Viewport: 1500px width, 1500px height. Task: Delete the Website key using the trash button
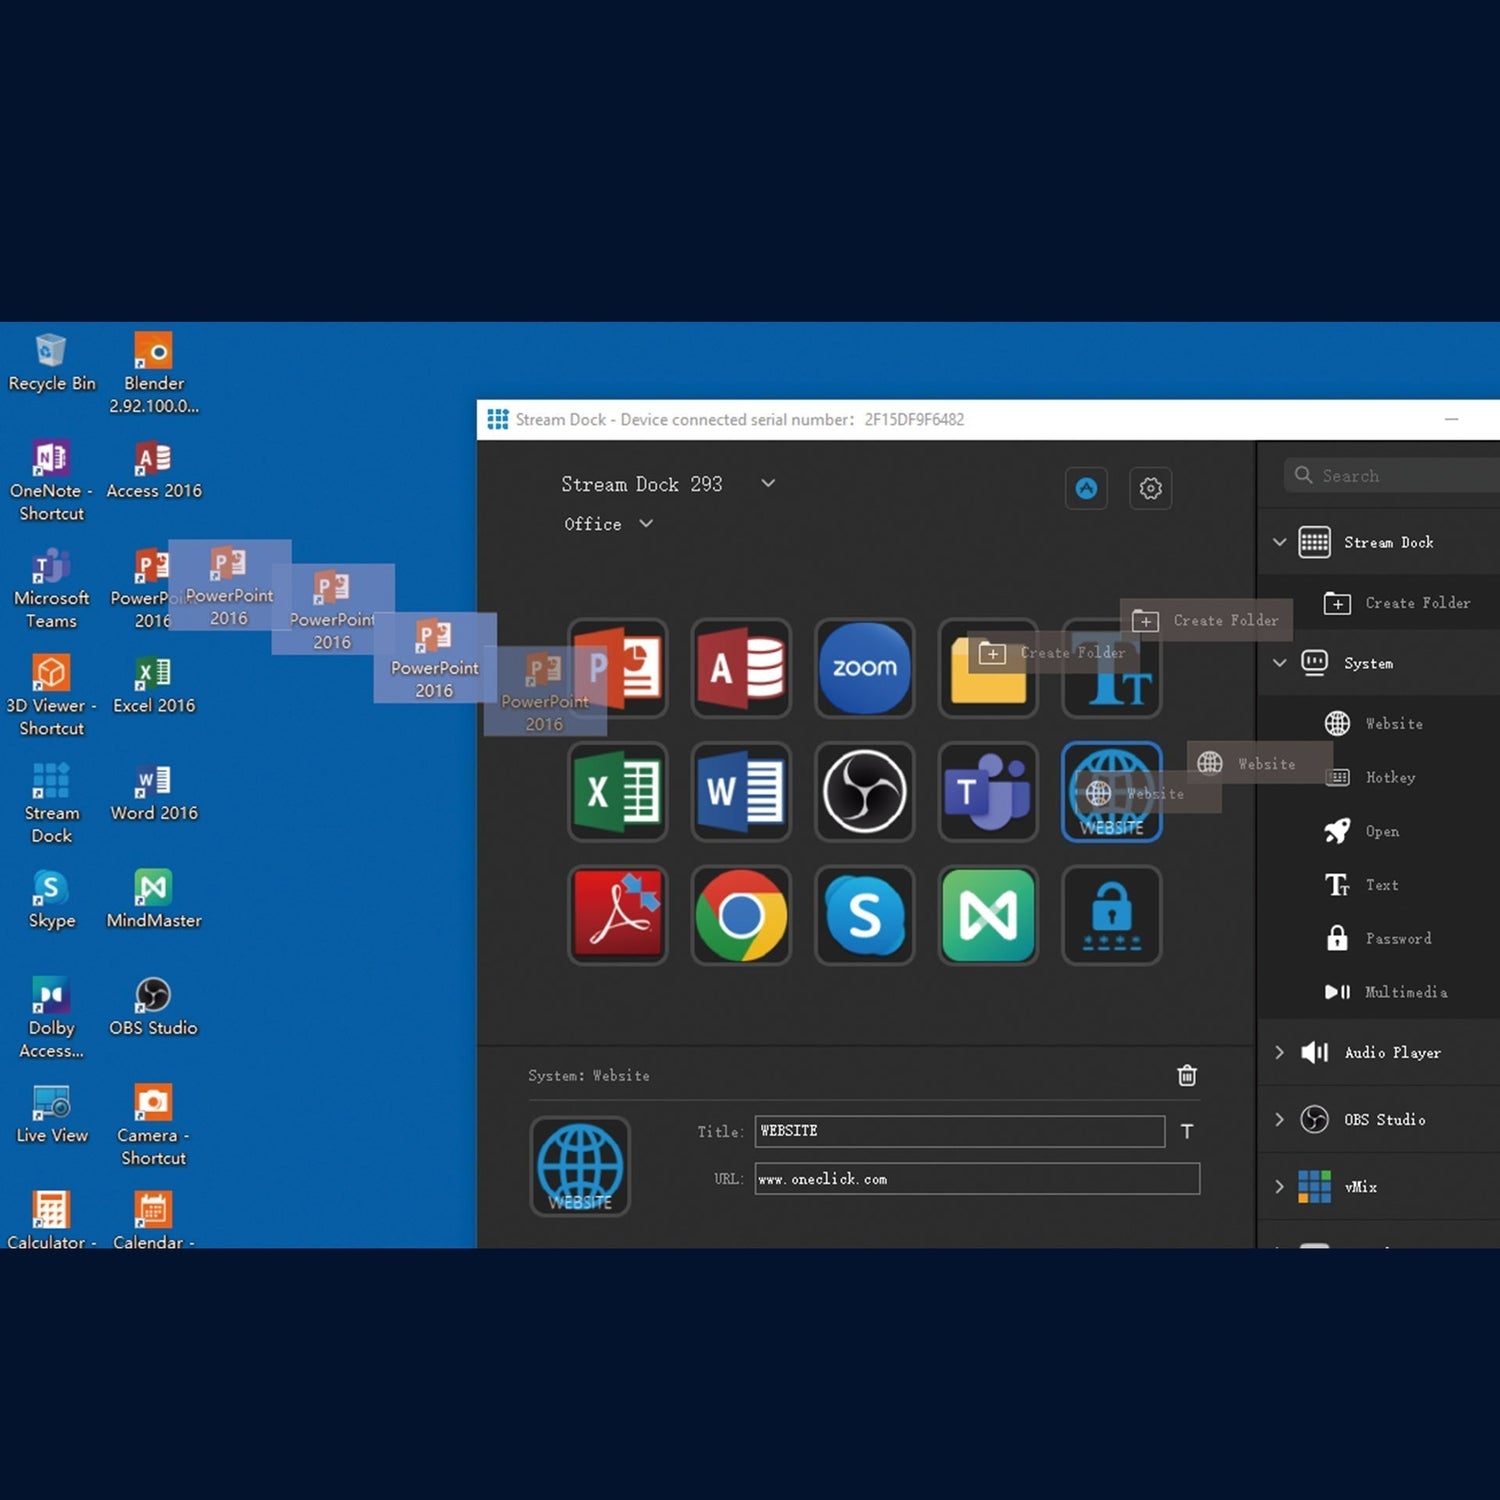[x=1186, y=1075]
